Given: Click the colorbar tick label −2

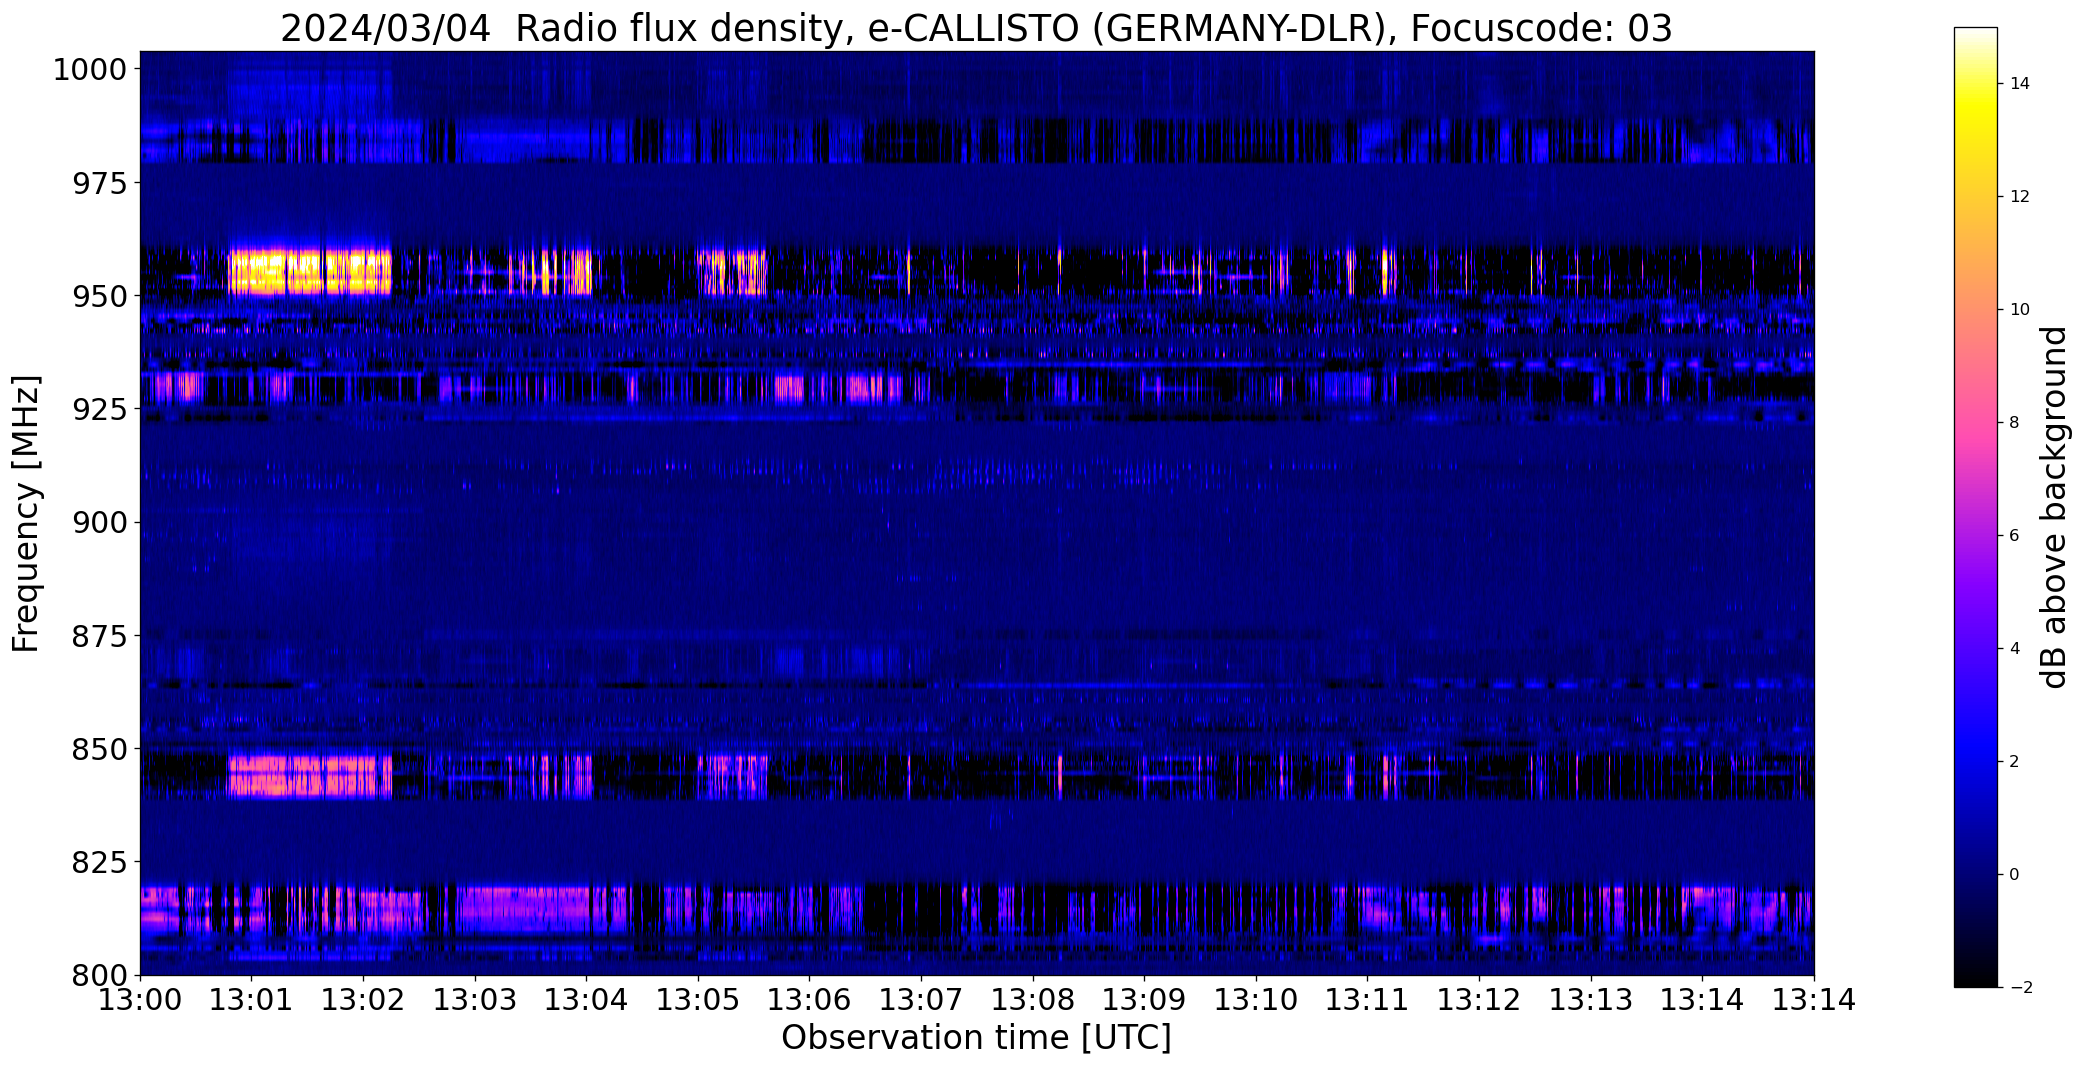Looking at the screenshot, I should pyautogui.click(x=2020, y=987).
